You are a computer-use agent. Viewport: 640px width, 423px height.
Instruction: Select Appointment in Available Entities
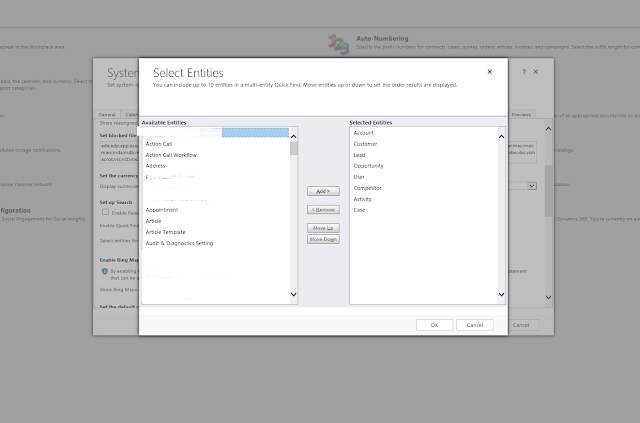coord(162,210)
